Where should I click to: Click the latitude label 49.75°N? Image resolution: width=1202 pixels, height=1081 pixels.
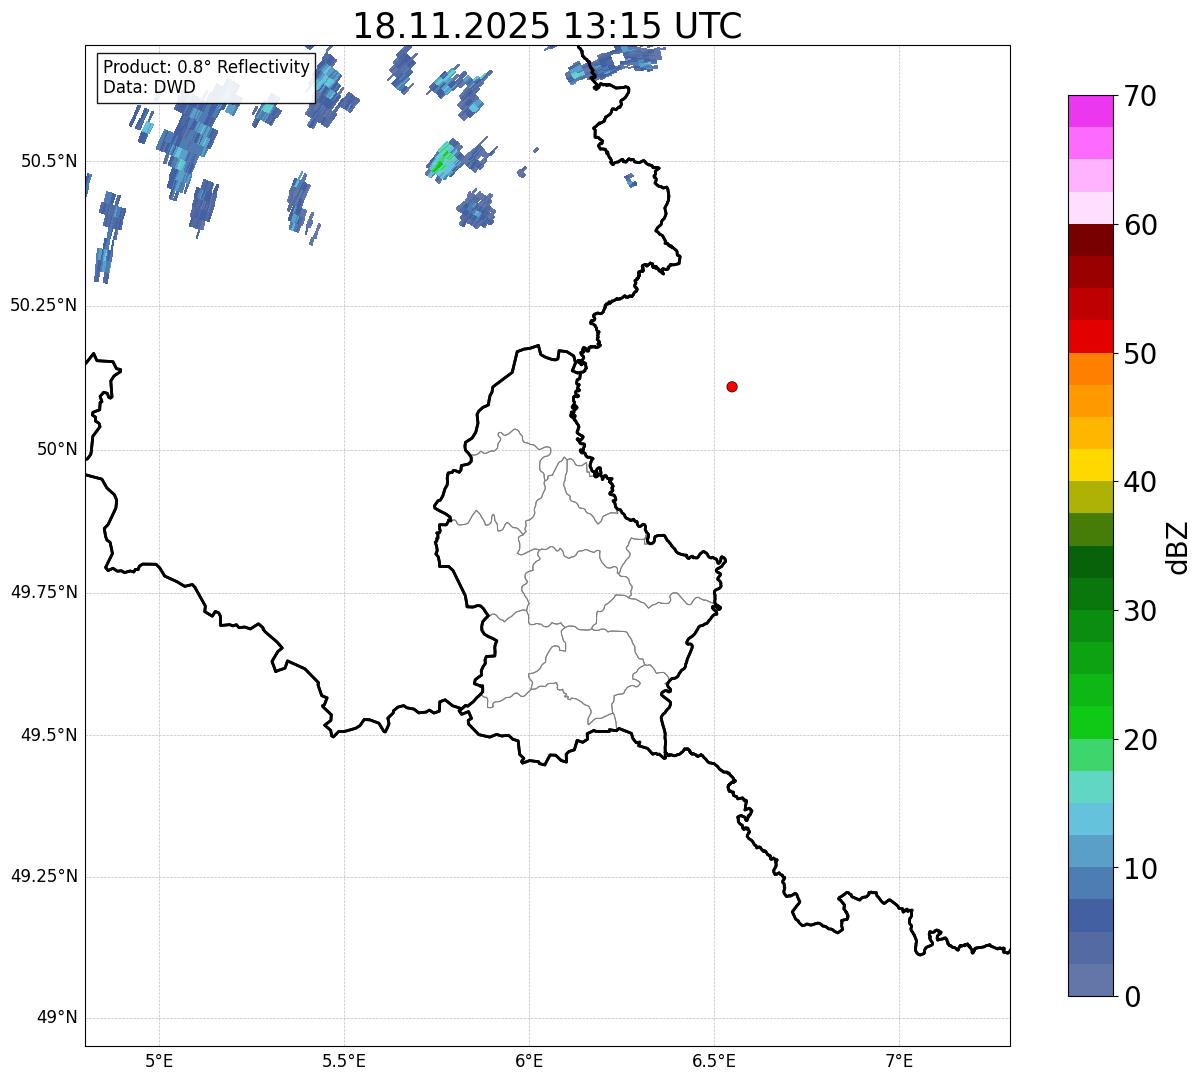[x=44, y=592]
